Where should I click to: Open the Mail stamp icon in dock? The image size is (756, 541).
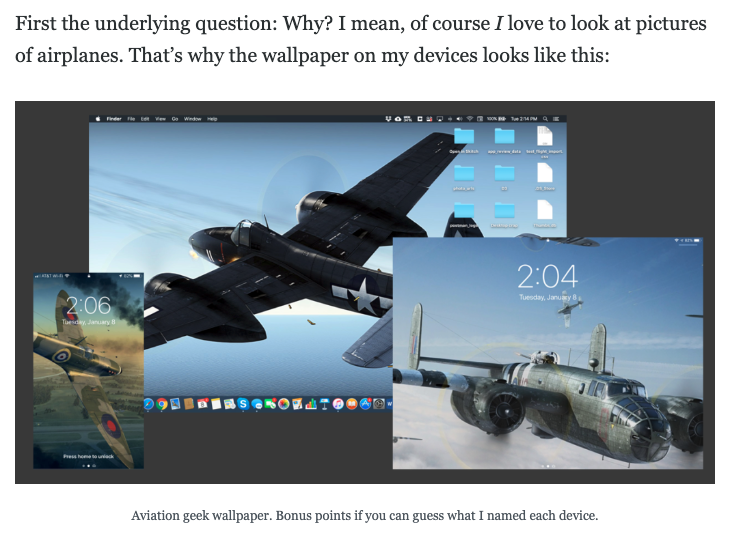(175, 404)
